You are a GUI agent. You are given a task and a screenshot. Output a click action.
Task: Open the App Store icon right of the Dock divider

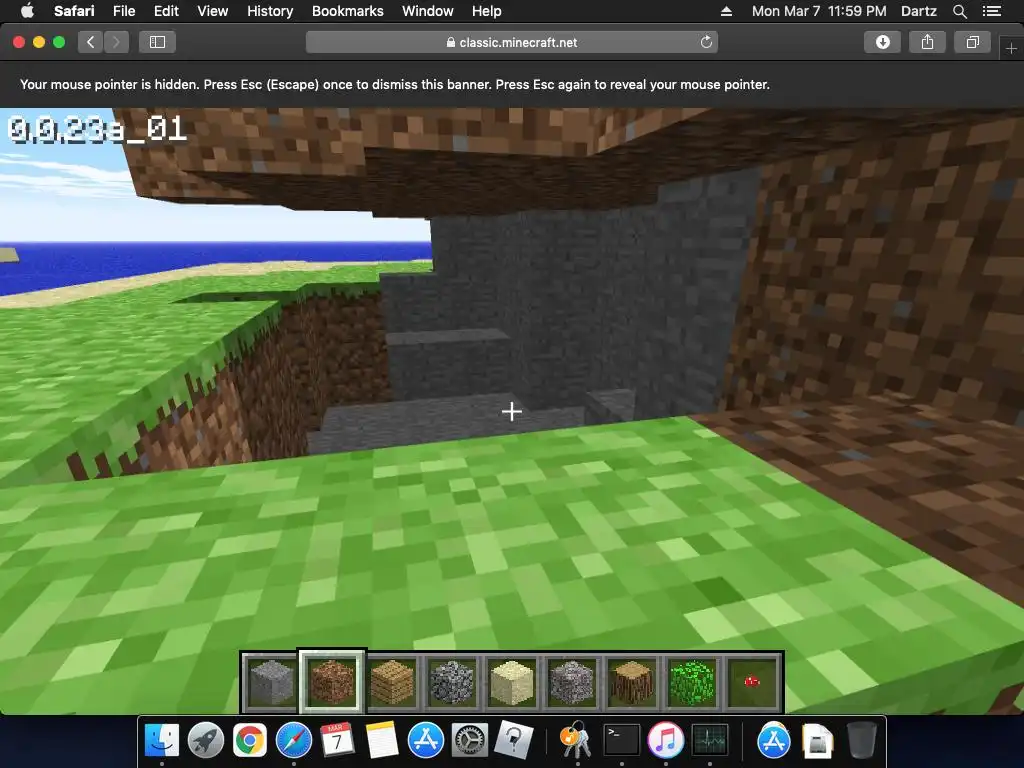[774, 741]
